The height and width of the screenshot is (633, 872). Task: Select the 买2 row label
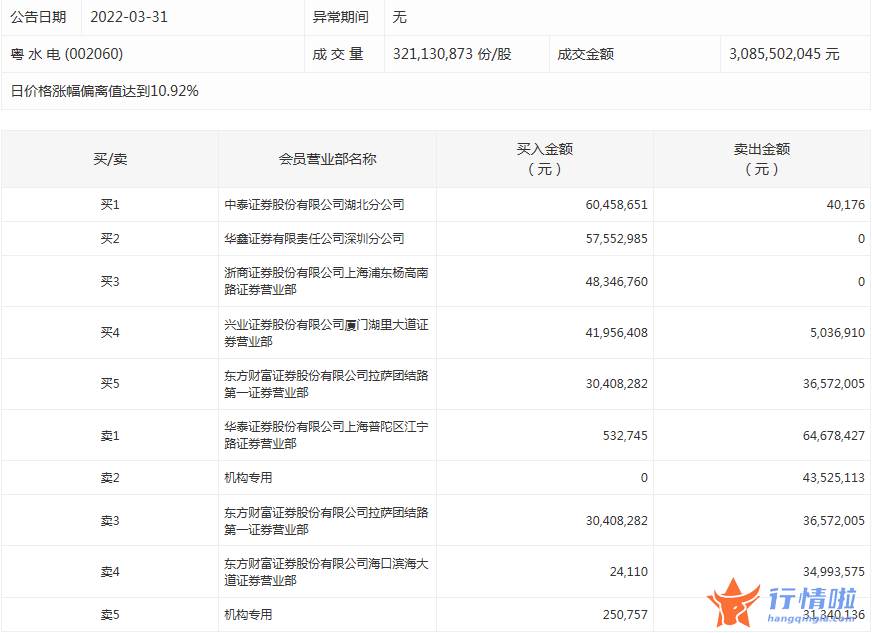(x=110, y=239)
